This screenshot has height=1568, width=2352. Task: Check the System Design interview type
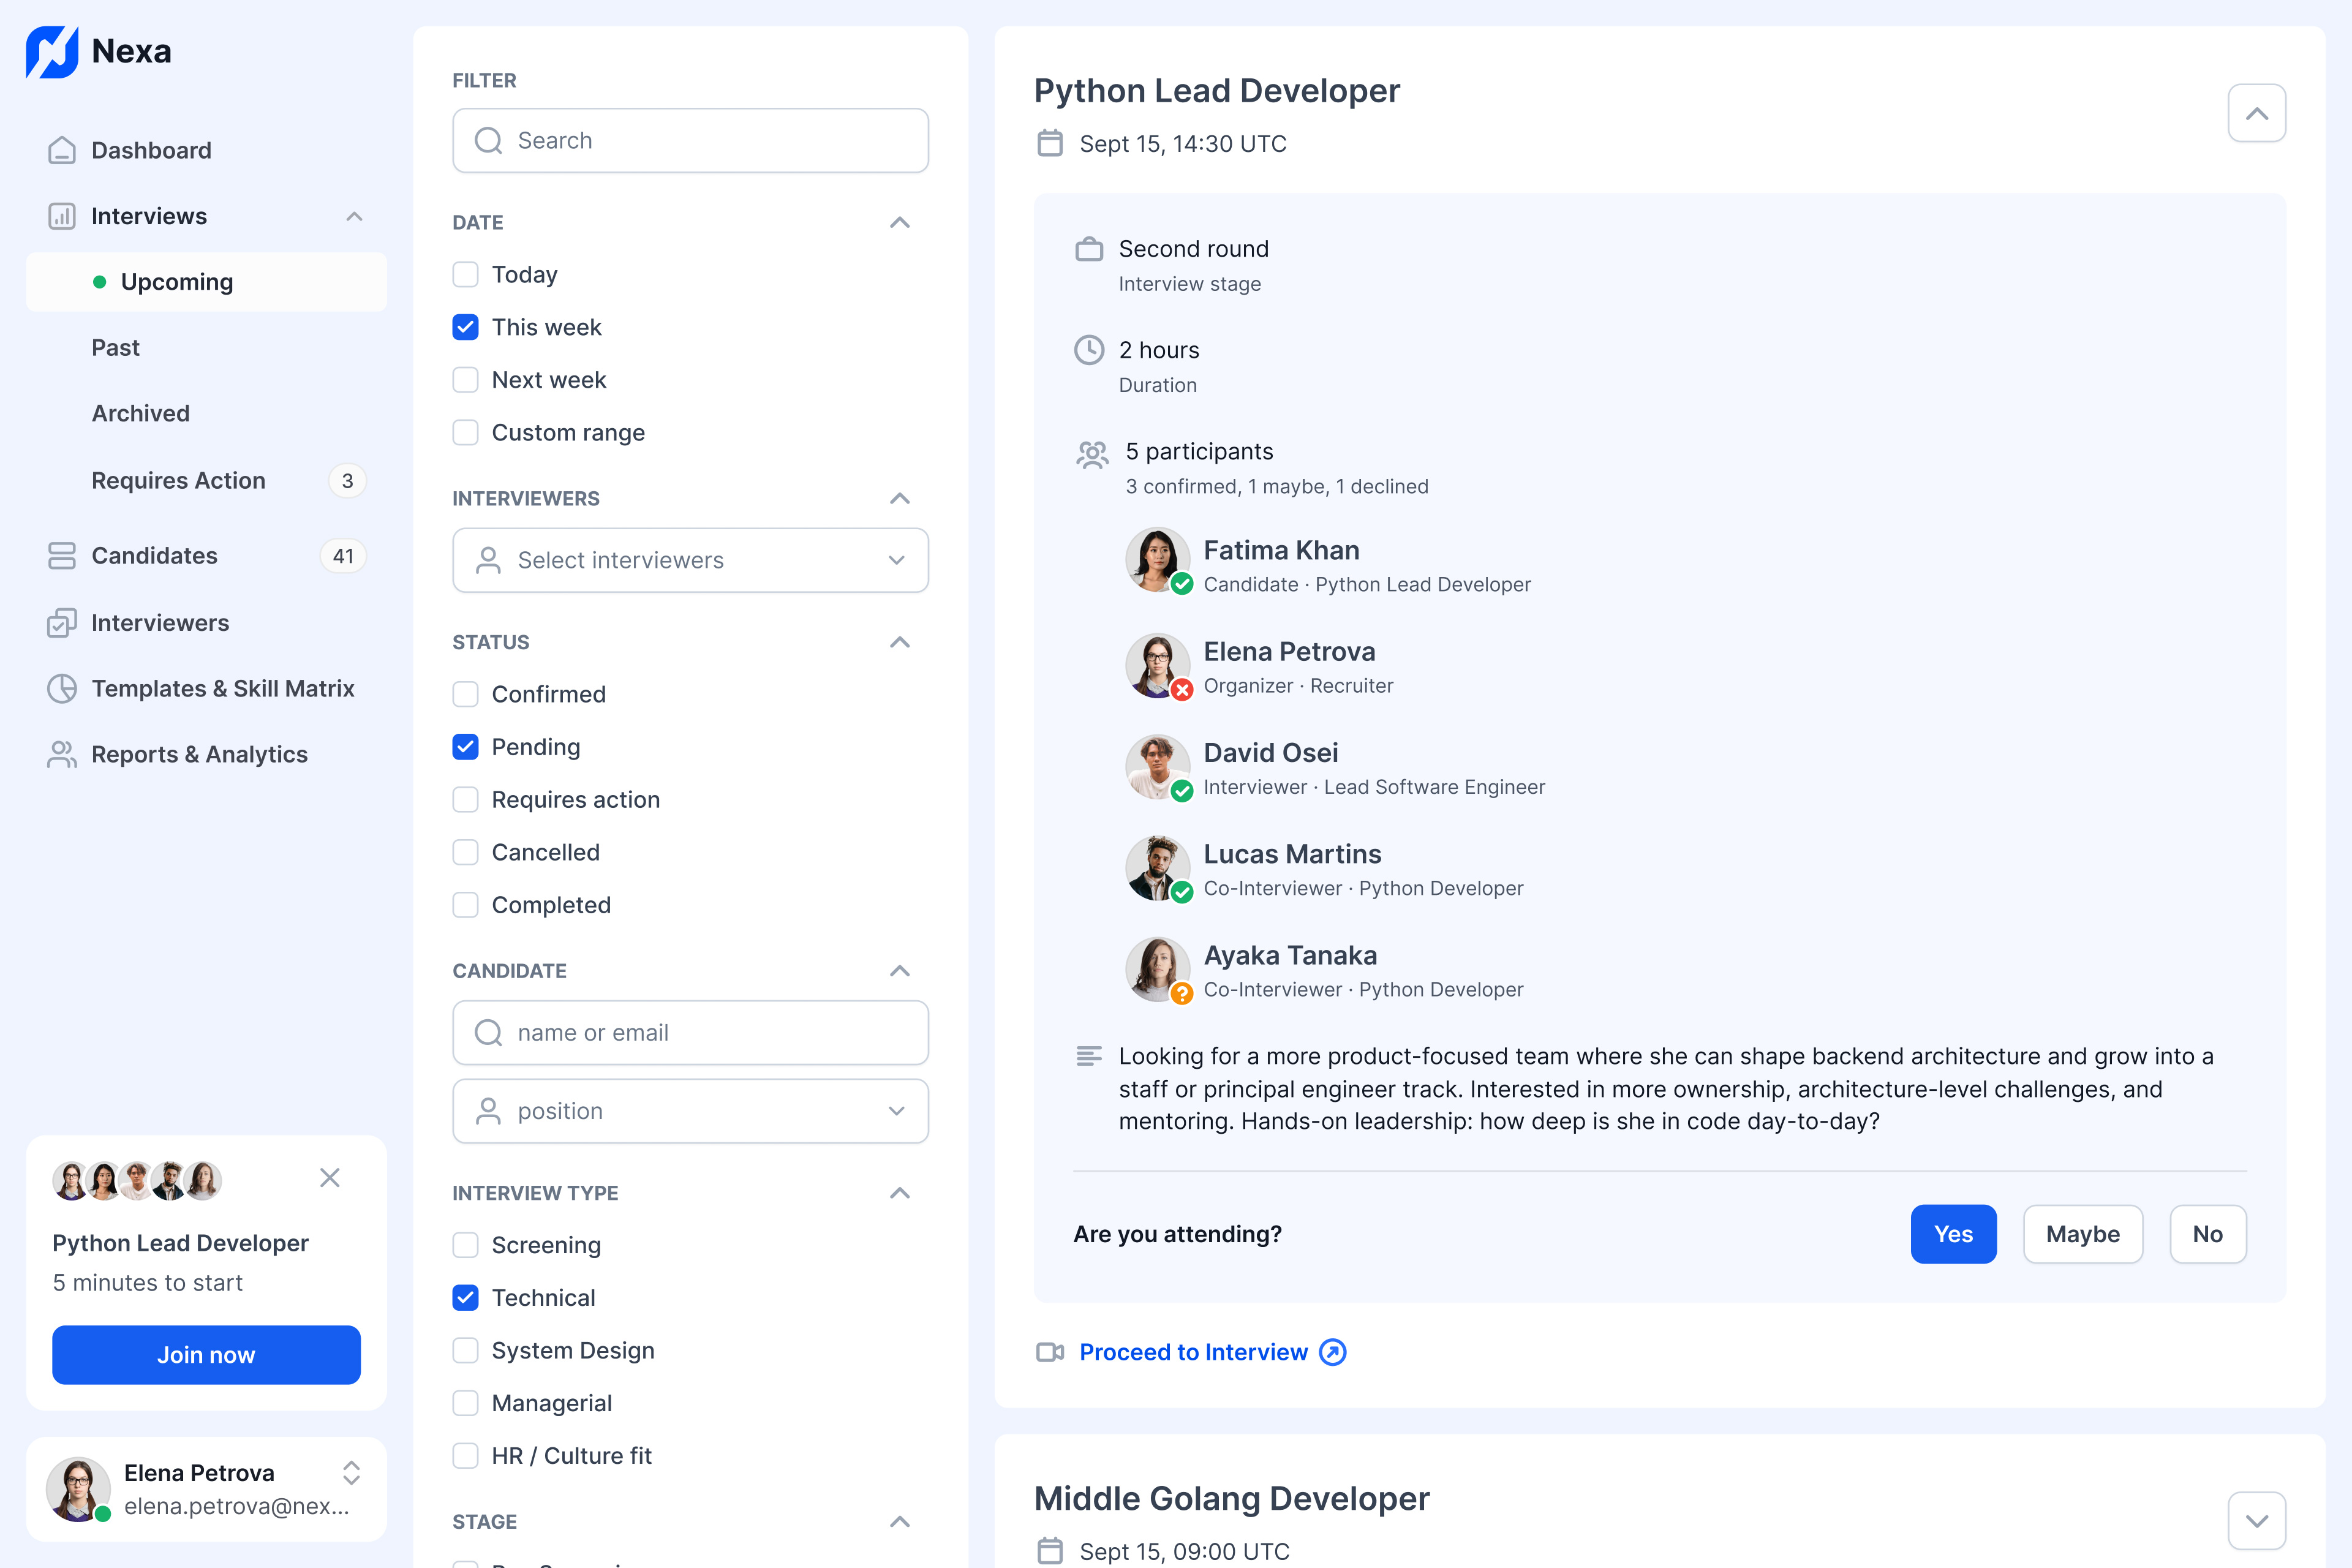click(465, 1351)
